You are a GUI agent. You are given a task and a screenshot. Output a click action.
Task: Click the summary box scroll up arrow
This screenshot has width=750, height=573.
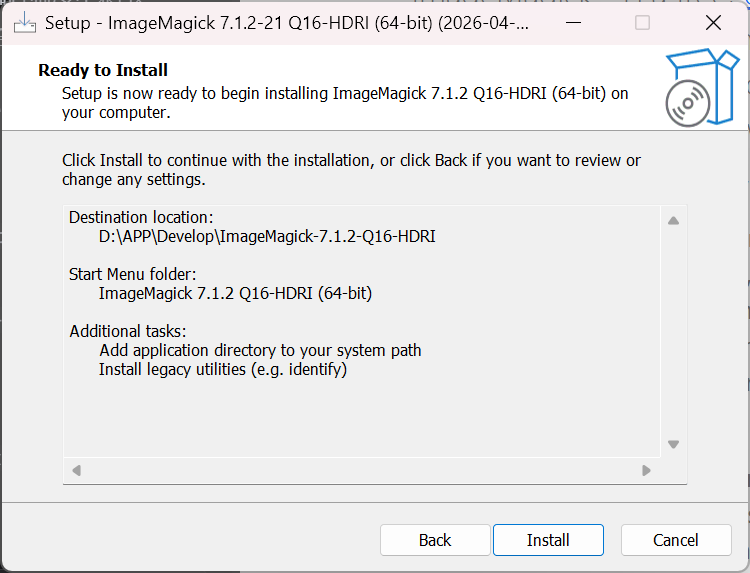click(673, 220)
